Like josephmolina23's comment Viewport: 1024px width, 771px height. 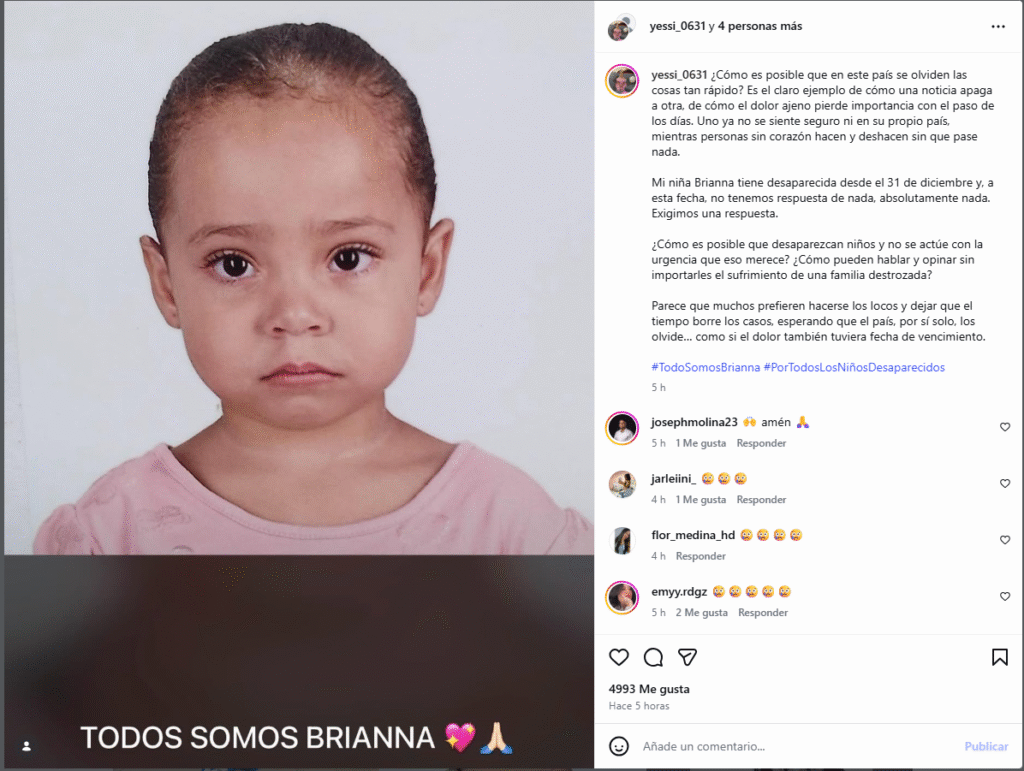click(1005, 427)
